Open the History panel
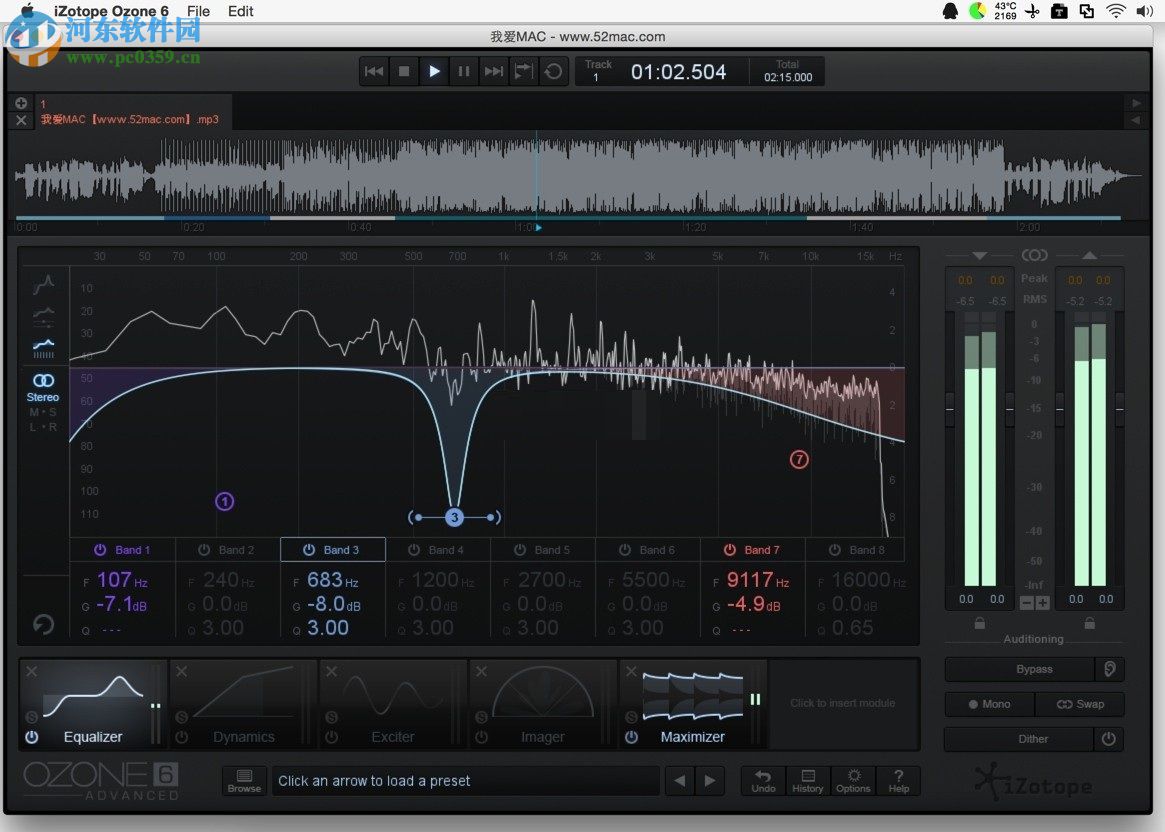The width and height of the screenshot is (1165, 832). tap(807, 780)
